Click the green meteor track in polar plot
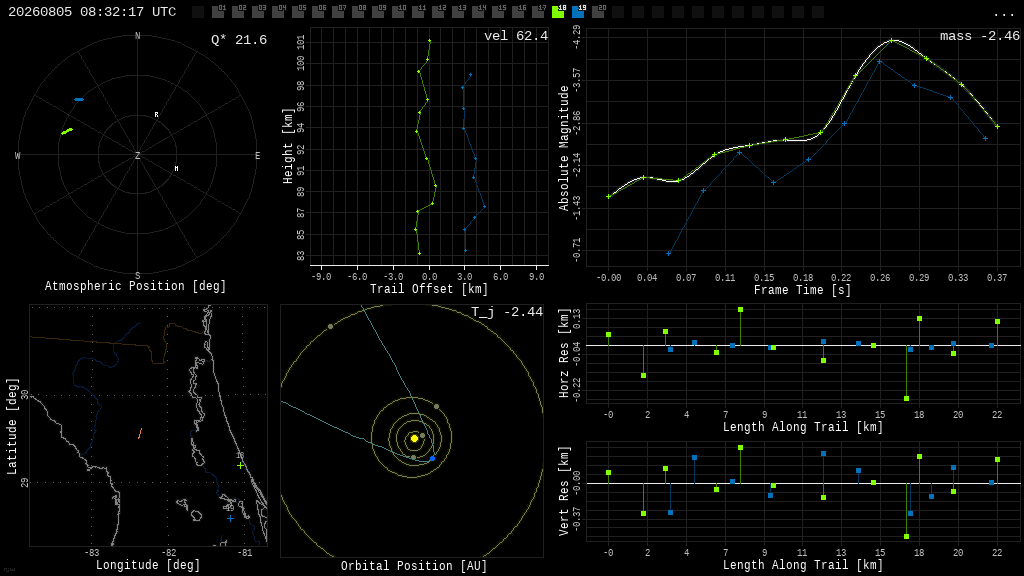The image size is (1024, 576). coord(67,131)
